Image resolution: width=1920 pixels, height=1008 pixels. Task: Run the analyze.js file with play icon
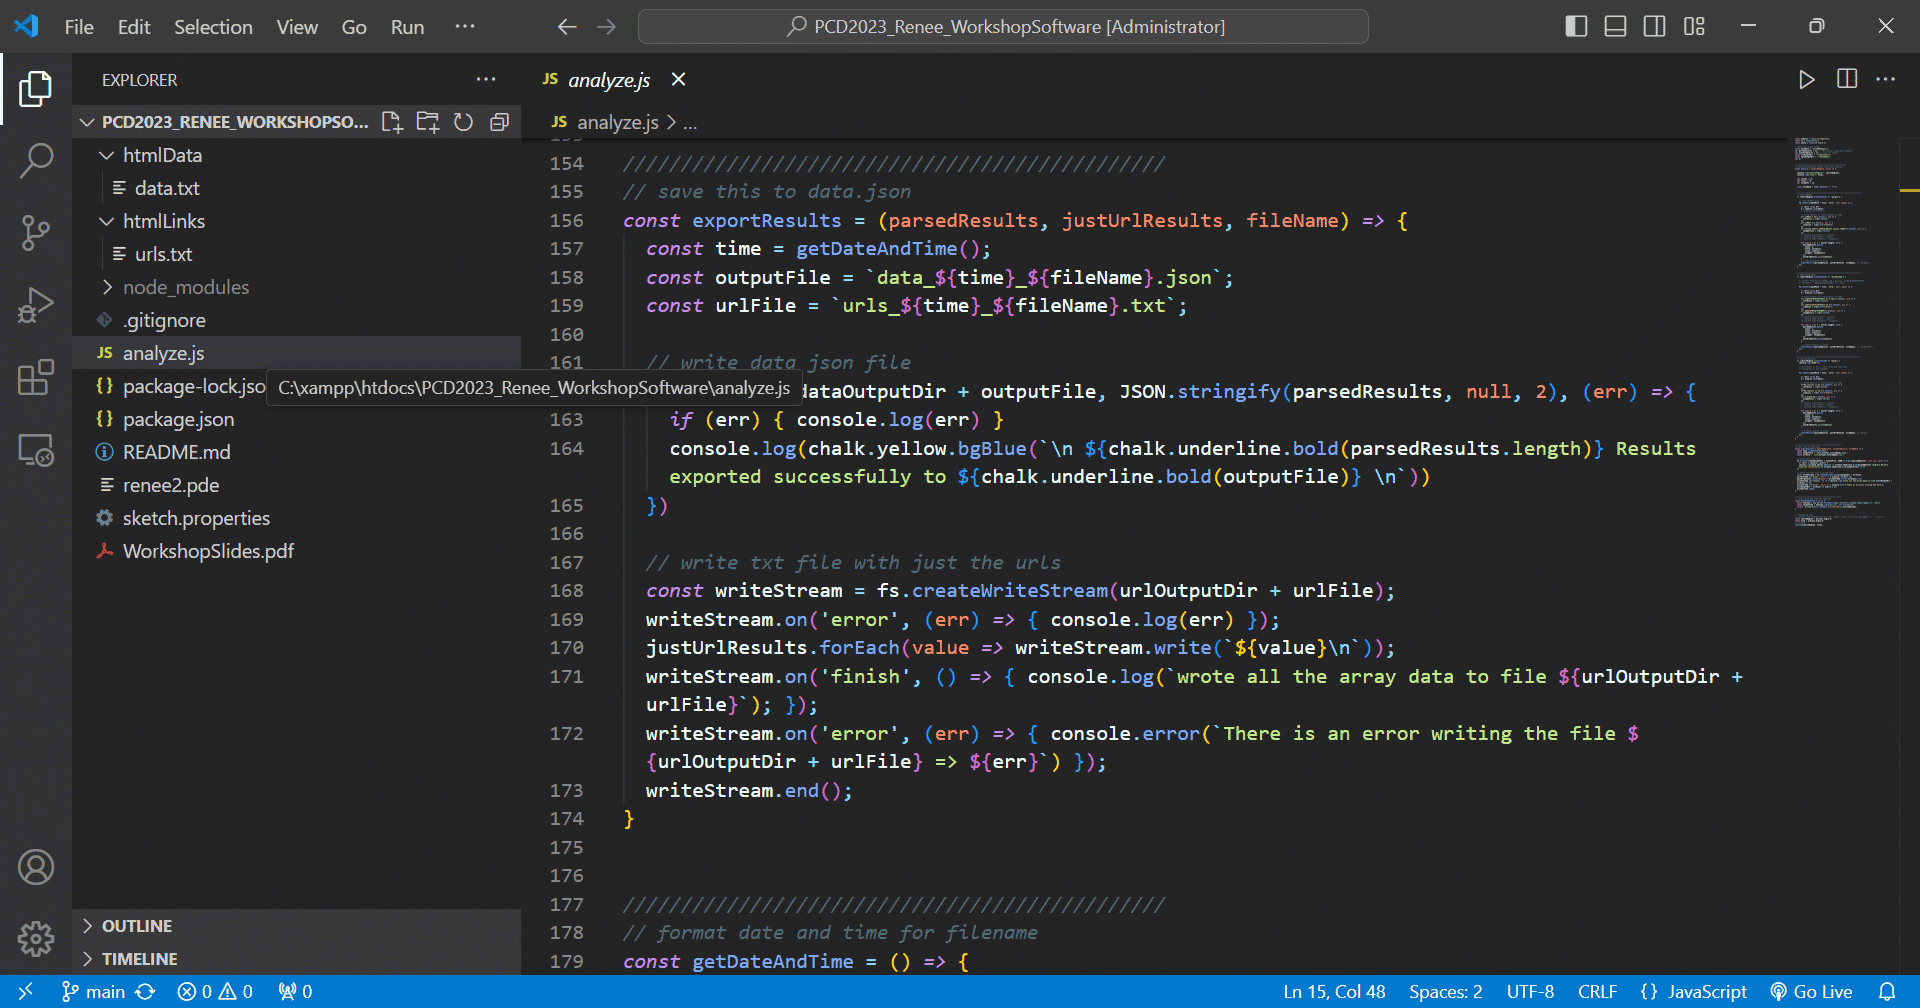[1806, 80]
